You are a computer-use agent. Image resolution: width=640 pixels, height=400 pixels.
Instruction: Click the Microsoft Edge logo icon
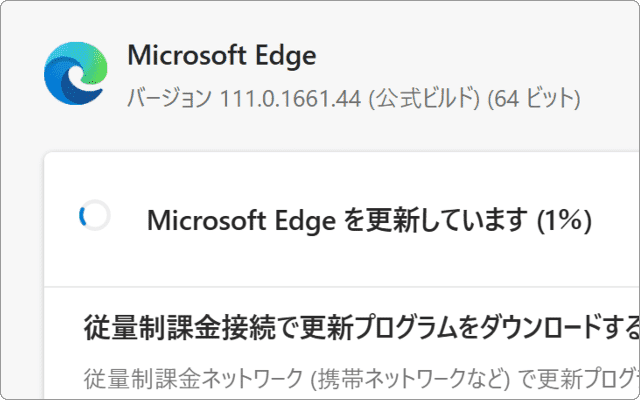tap(76, 73)
